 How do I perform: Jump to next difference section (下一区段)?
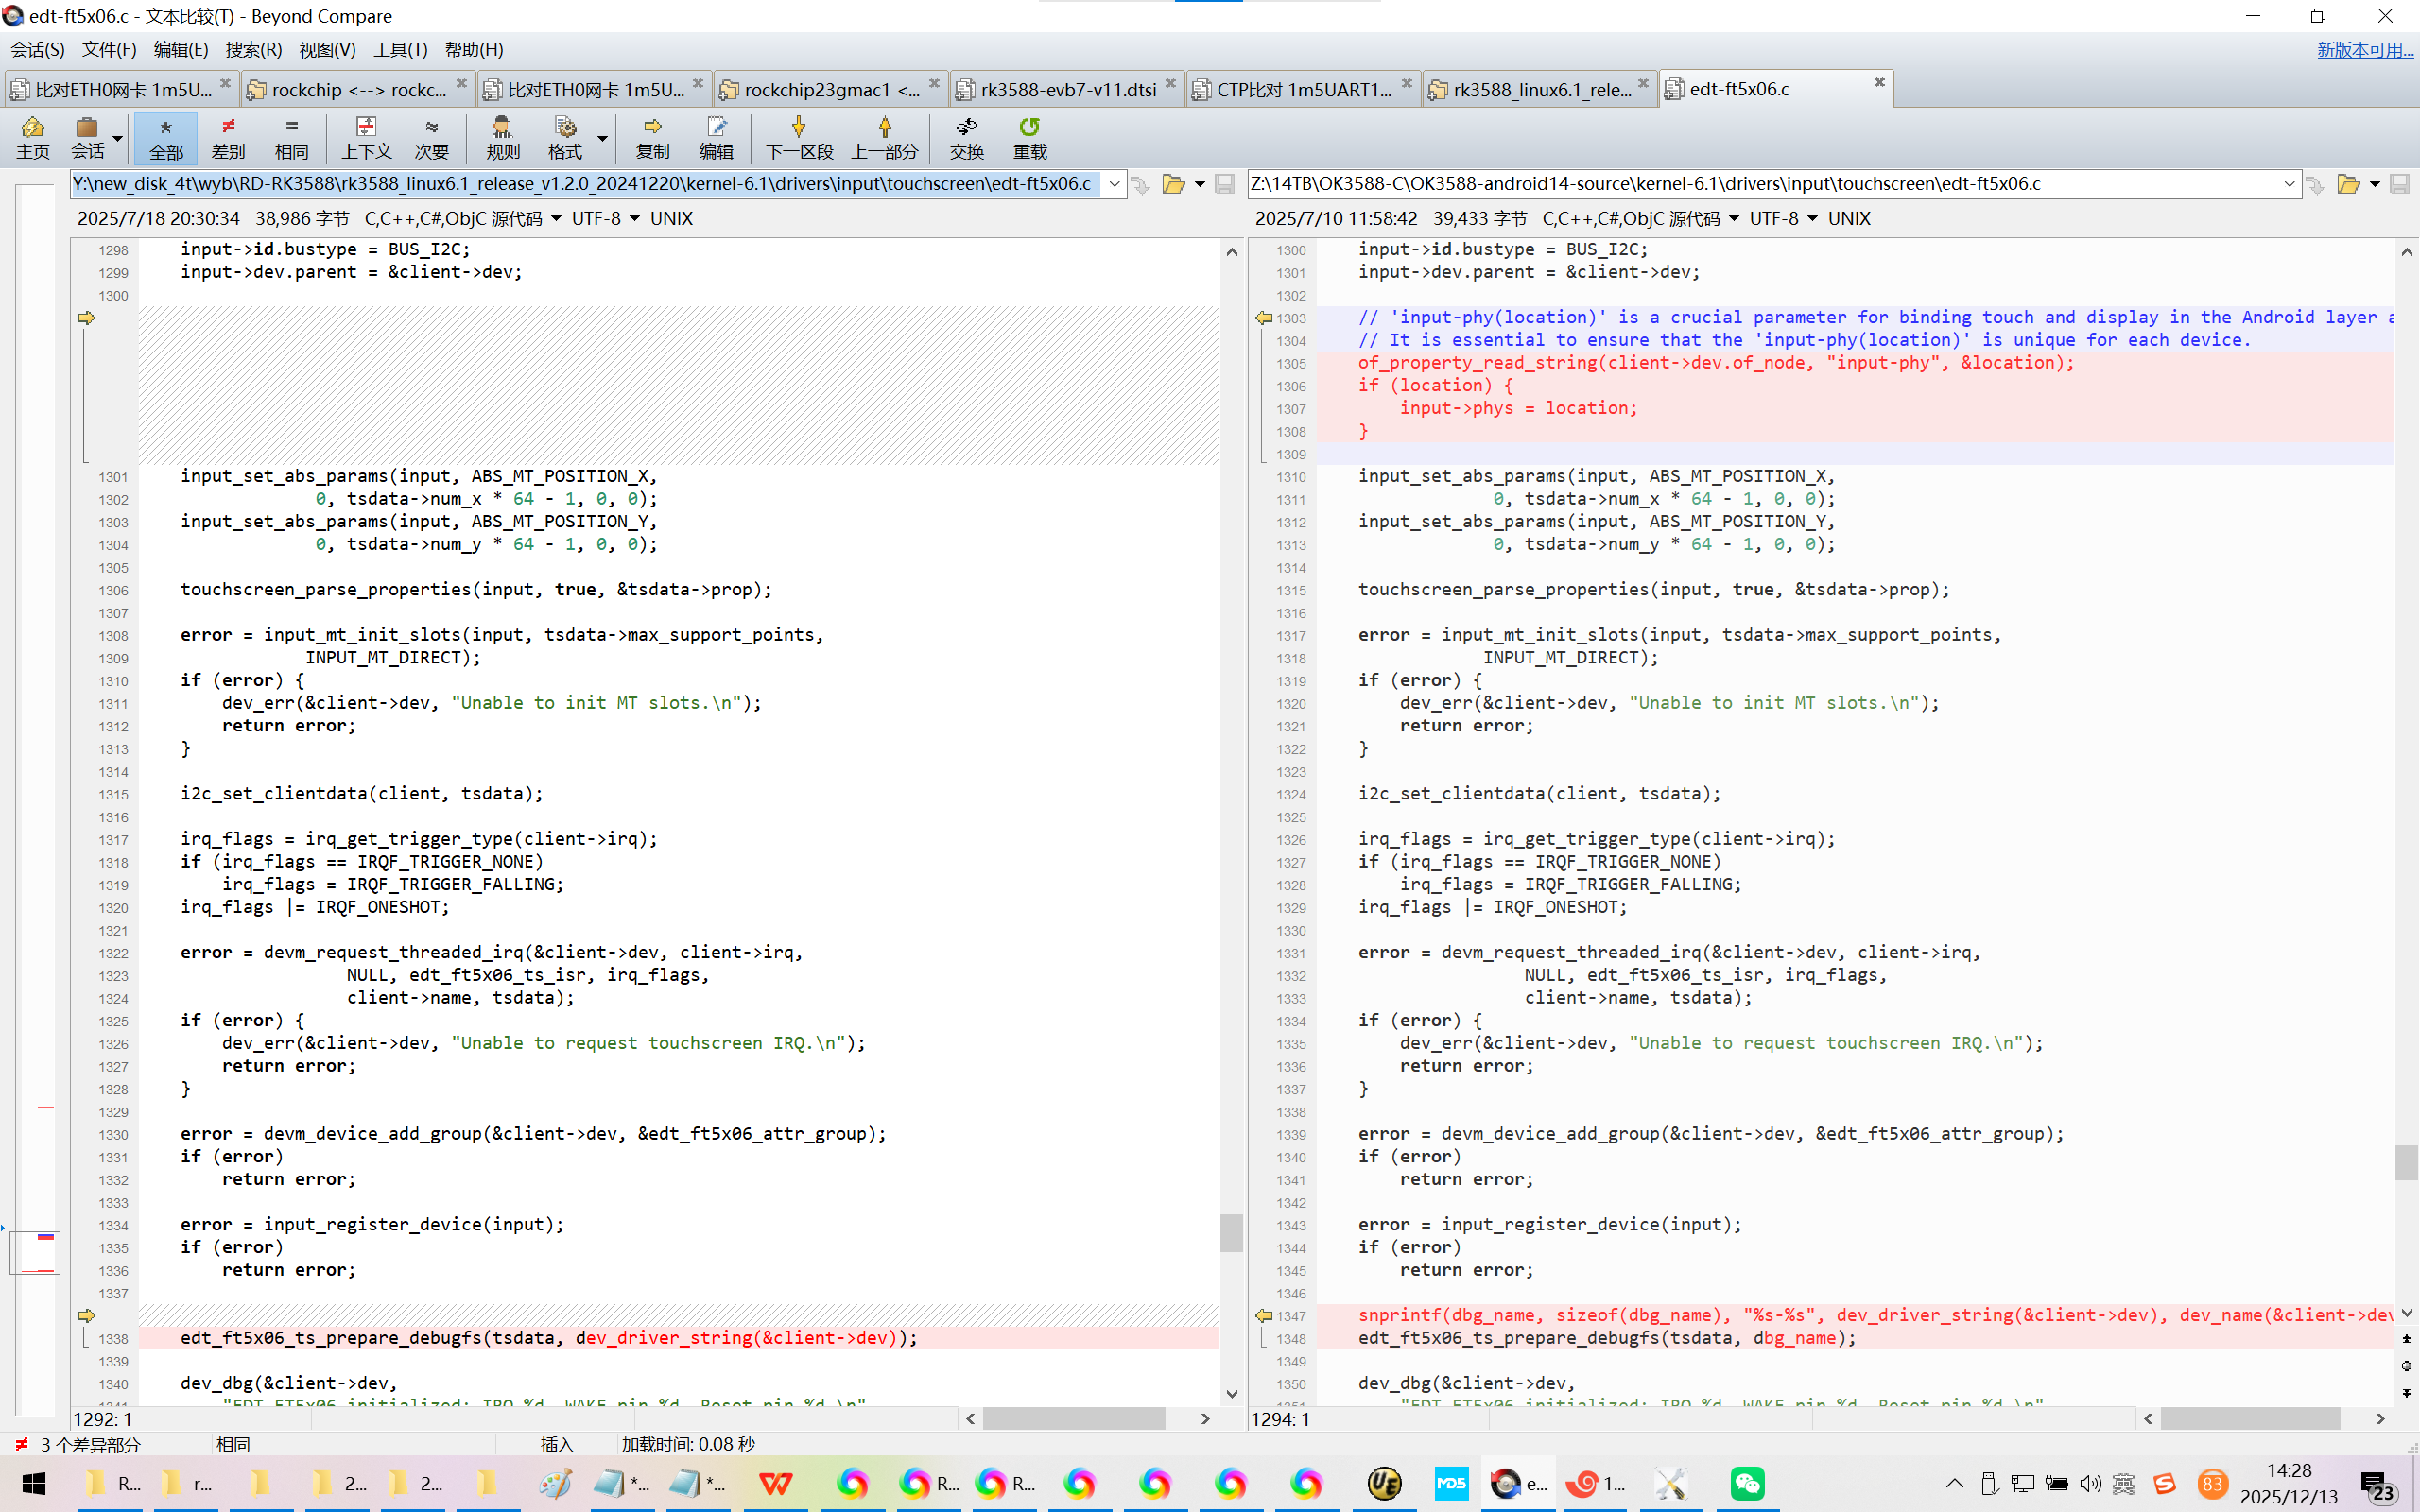point(799,137)
